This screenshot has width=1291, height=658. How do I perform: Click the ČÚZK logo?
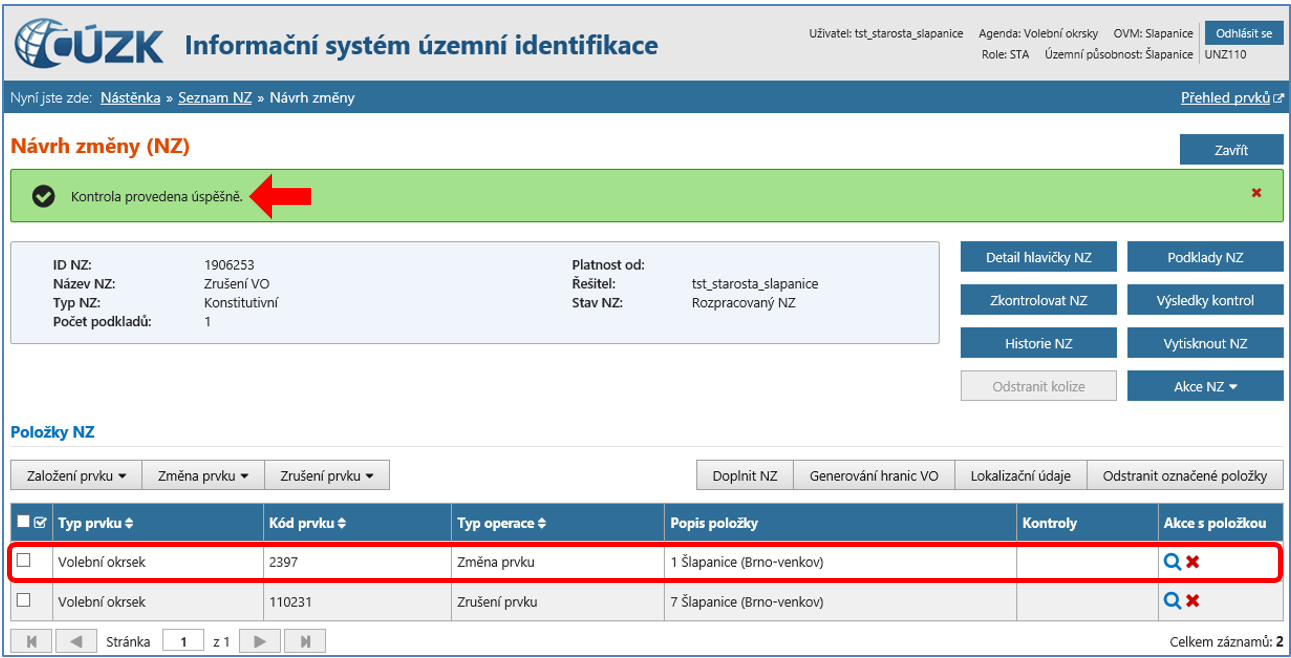[90, 45]
